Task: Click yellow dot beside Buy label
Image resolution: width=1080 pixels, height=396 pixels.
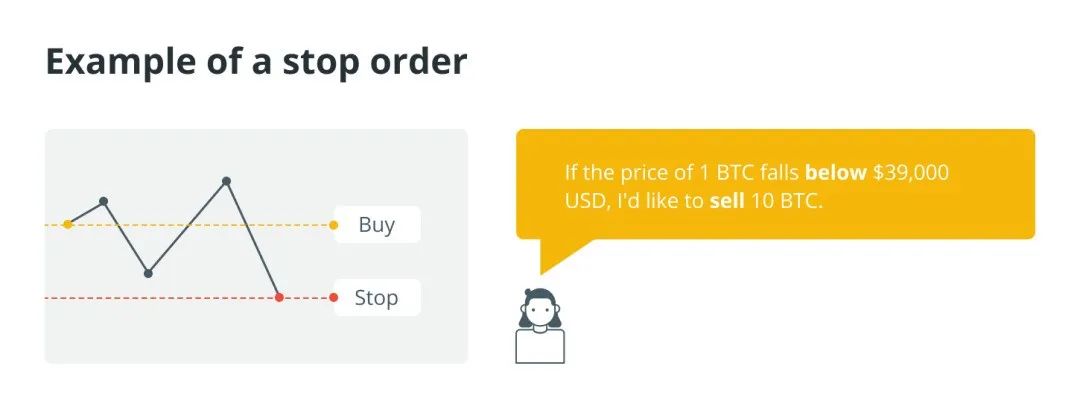Action: [333, 225]
